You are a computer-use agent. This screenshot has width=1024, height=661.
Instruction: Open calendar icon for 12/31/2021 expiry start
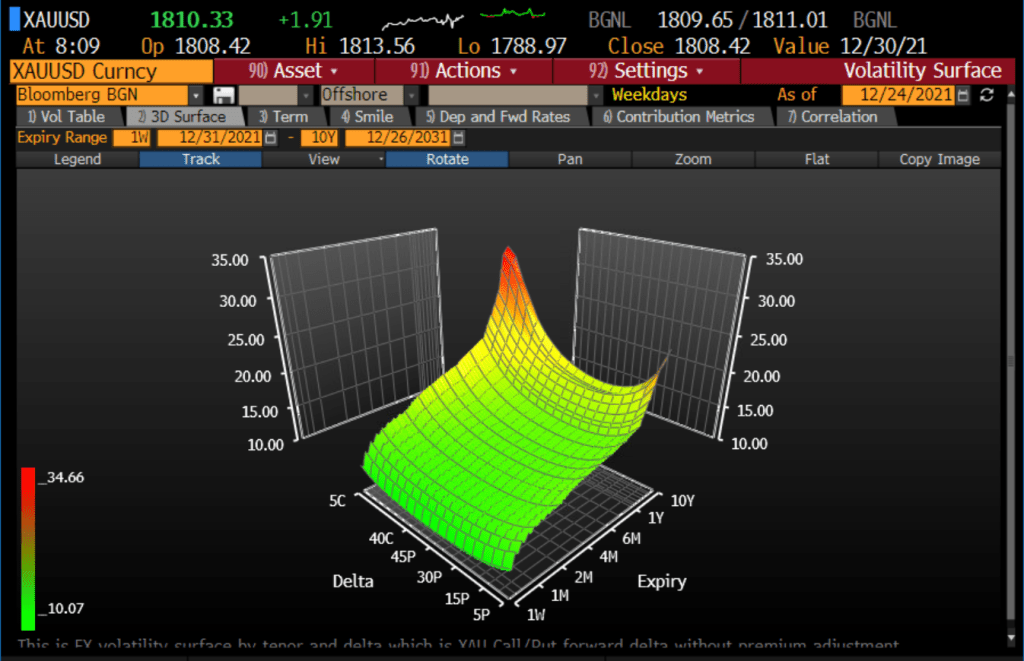tap(270, 138)
